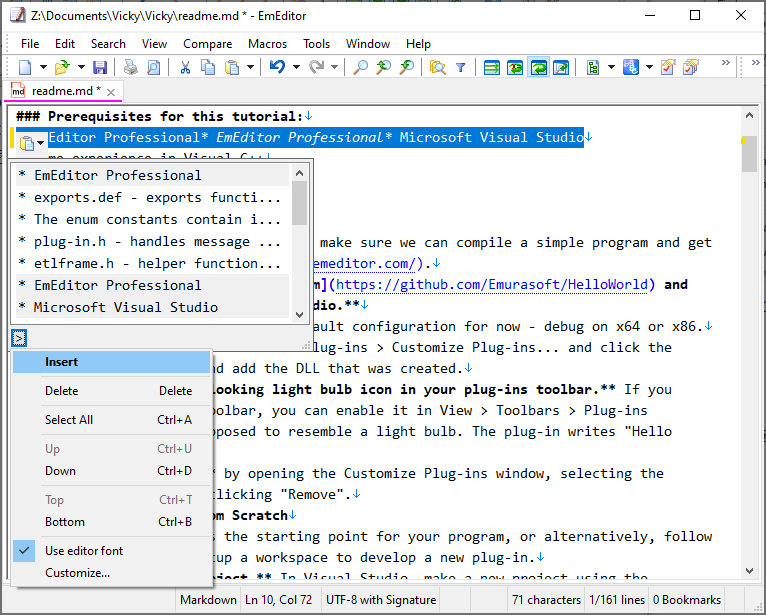Select 'The enum constants contain i...' entry
The width and height of the screenshot is (766, 615).
pos(152,219)
